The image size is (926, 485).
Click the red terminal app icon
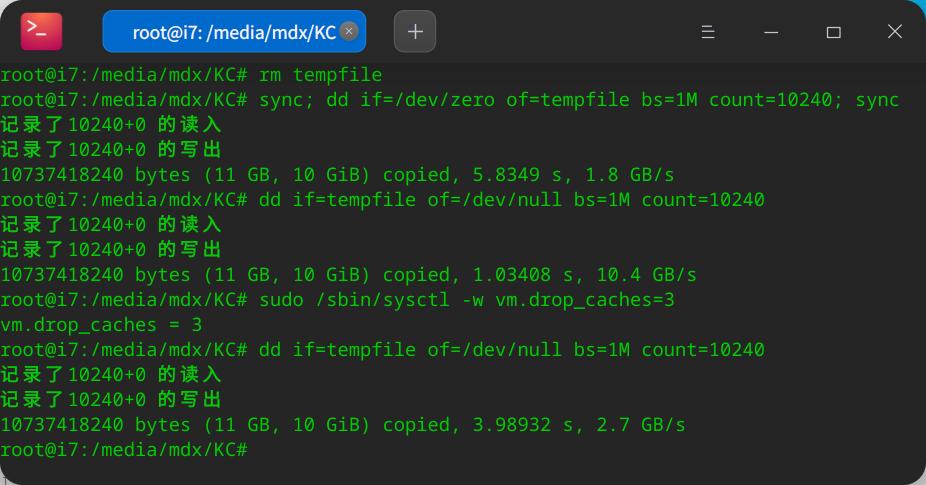pos(41,31)
